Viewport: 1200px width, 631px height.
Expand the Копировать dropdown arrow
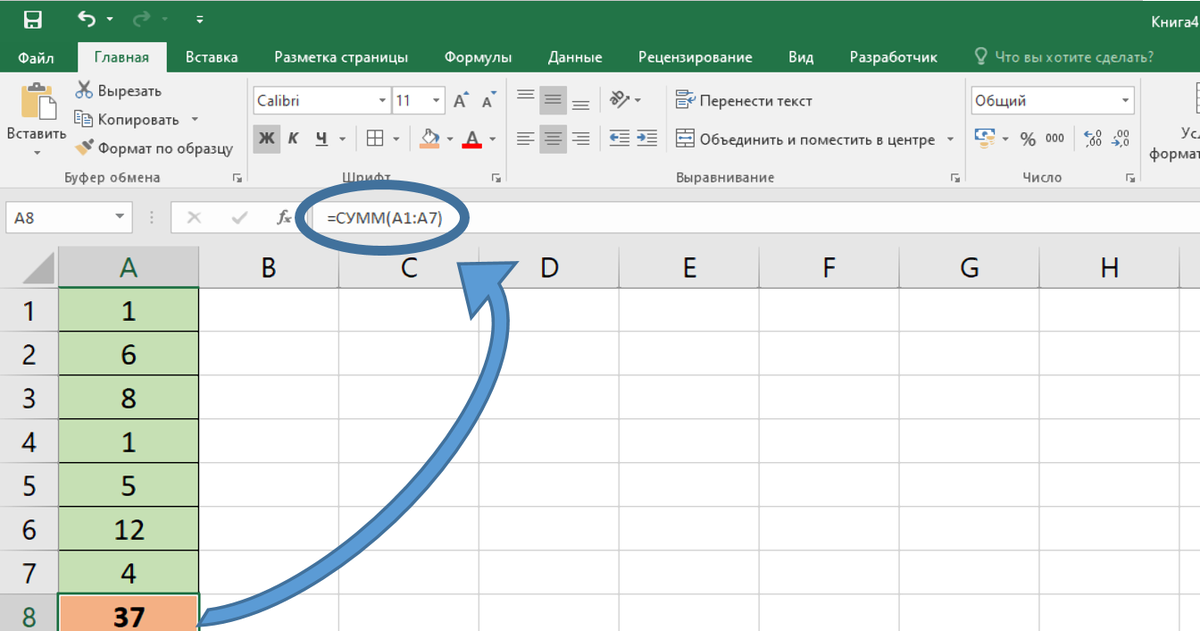[x=195, y=120]
